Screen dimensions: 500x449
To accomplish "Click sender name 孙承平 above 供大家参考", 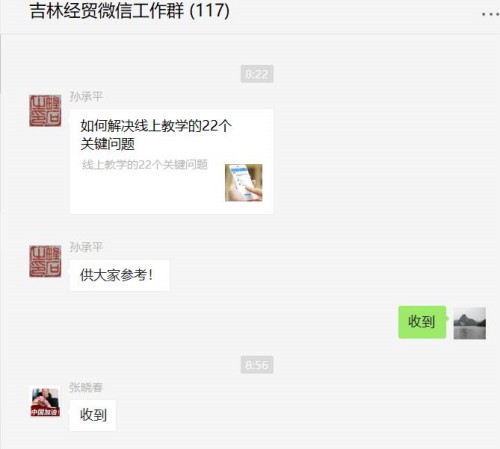I will [86, 247].
